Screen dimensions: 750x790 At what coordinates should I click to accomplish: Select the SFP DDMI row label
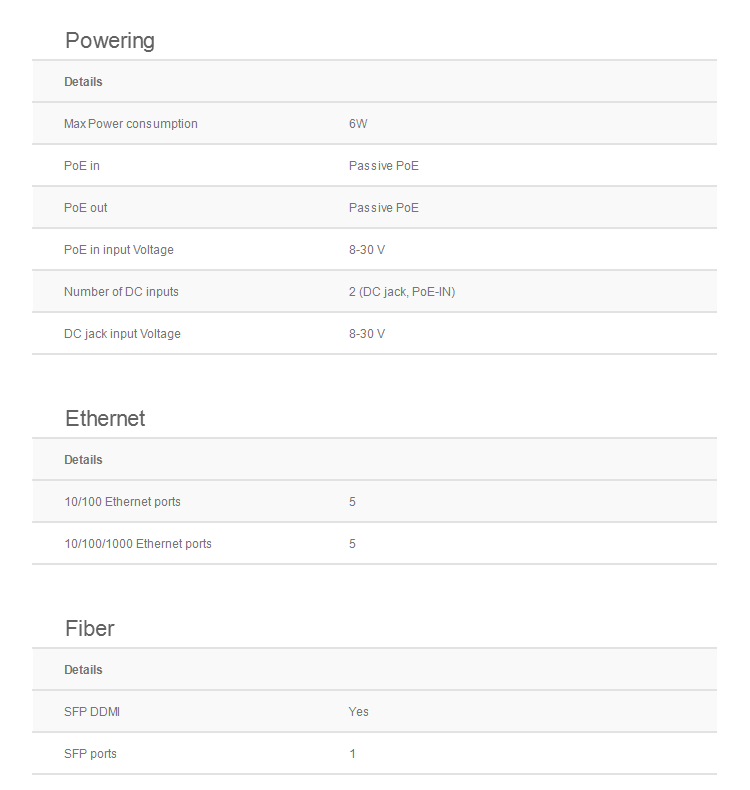tap(92, 712)
